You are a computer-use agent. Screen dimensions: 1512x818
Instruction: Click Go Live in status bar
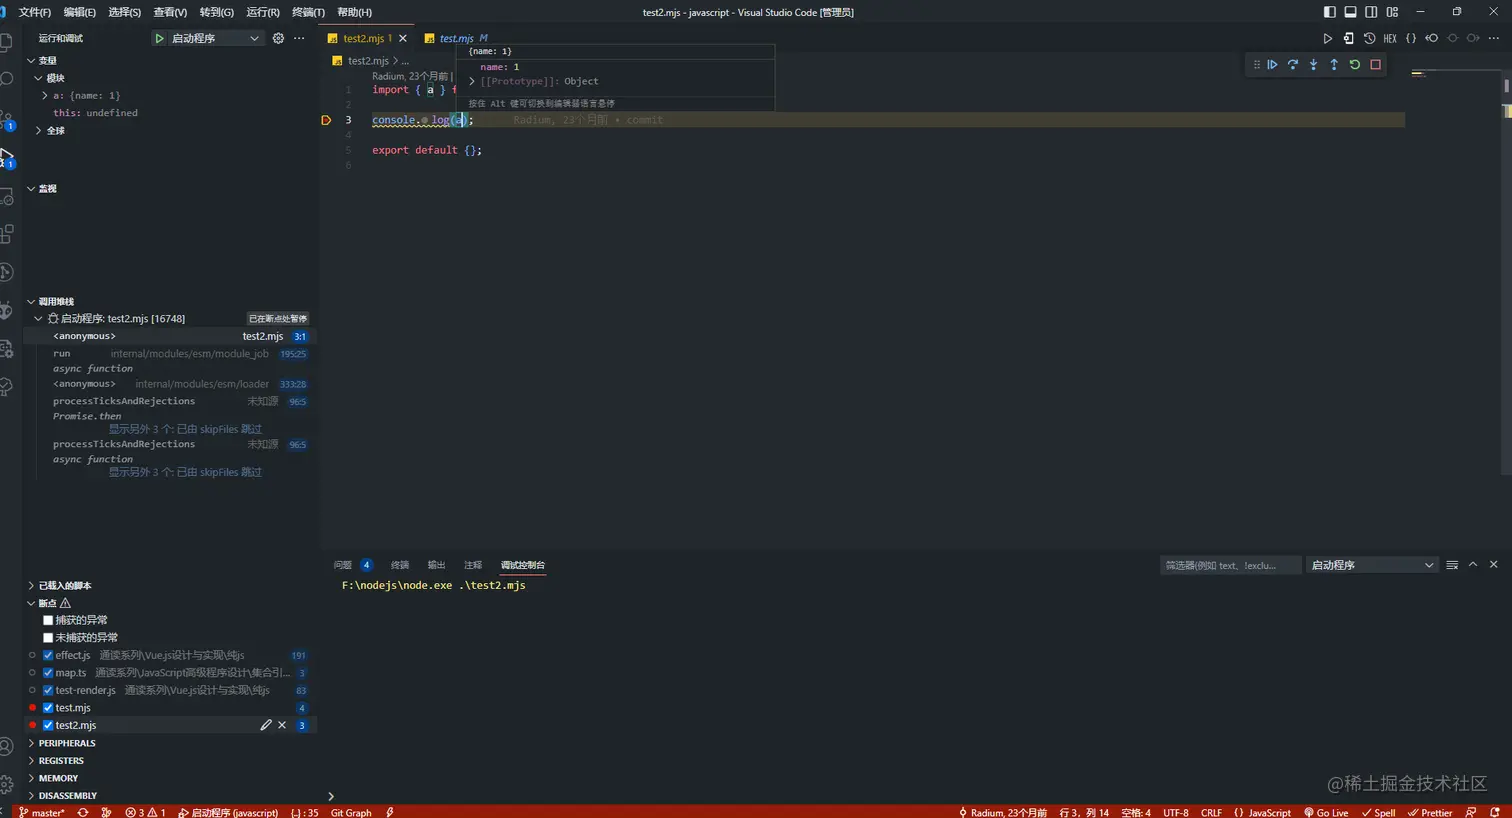(x=1326, y=812)
